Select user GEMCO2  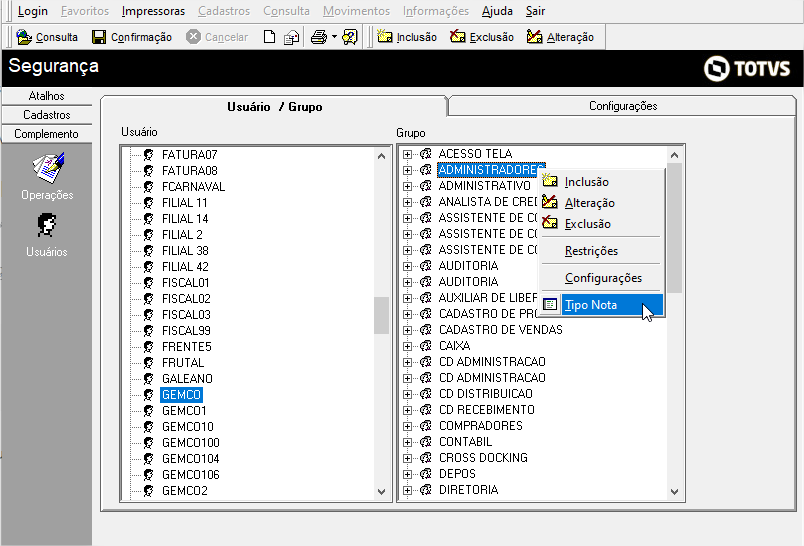pos(185,491)
